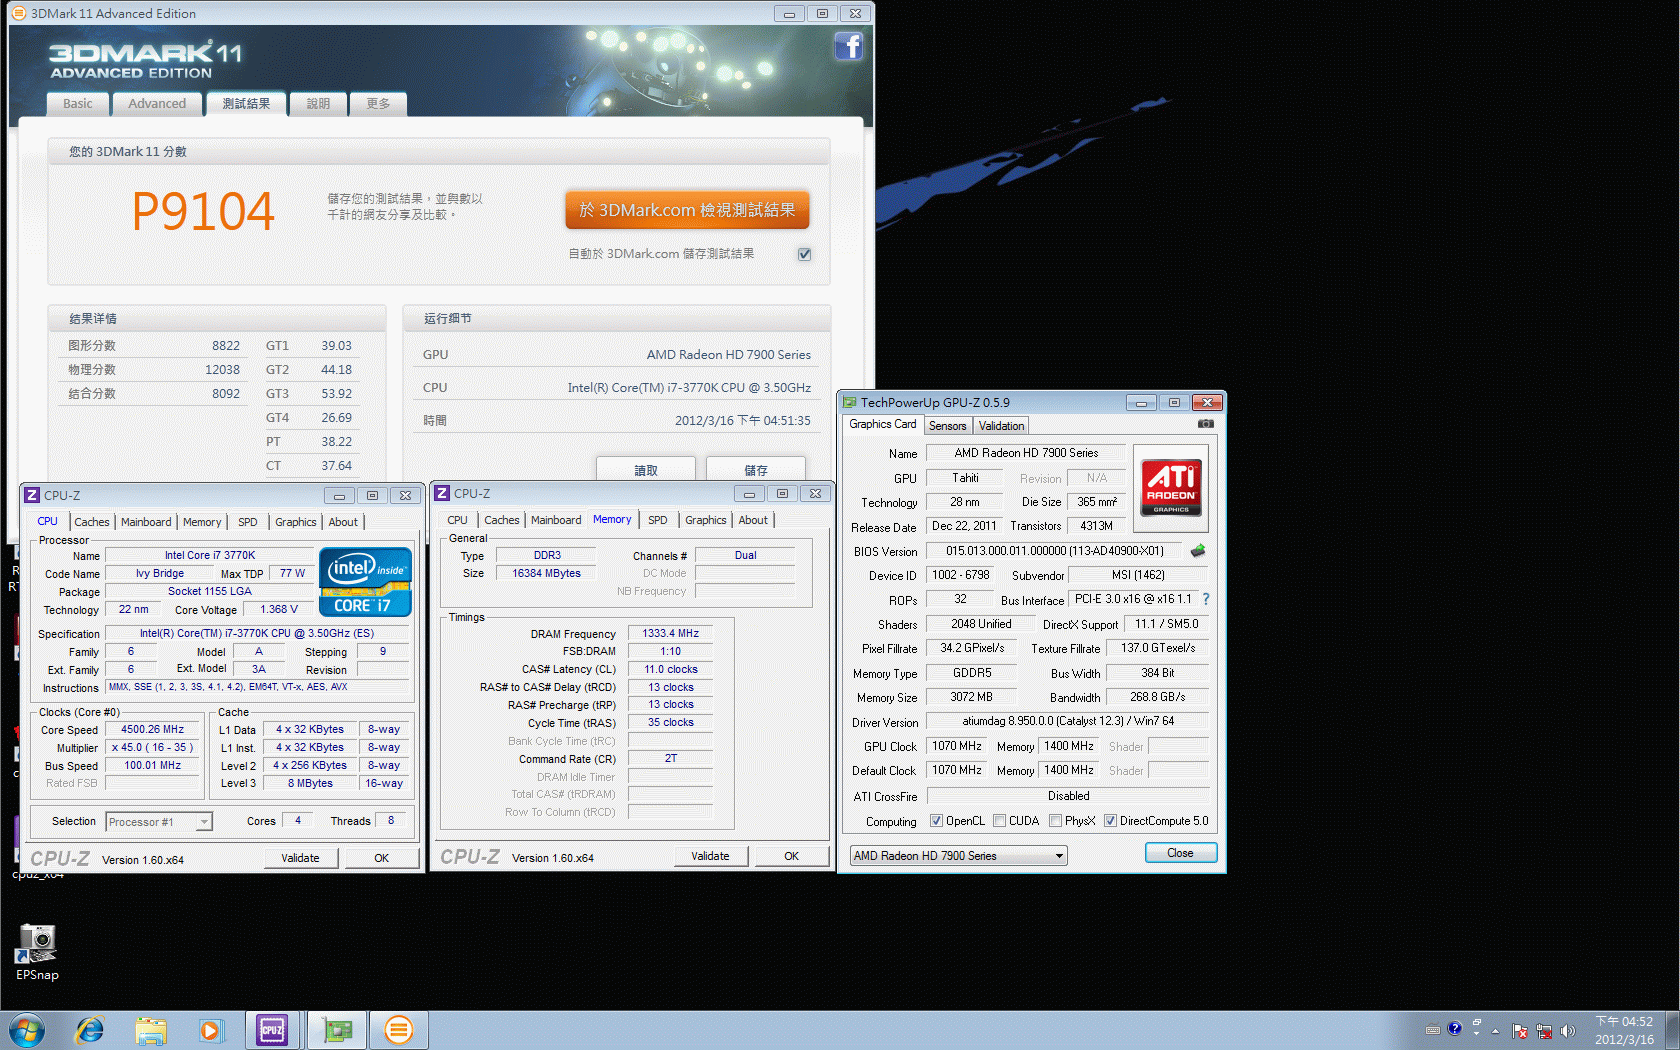Click the Windows Start orb
Viewport: 1680px width, 1050px height.
pyautogui.click(x=27, y=1030)
